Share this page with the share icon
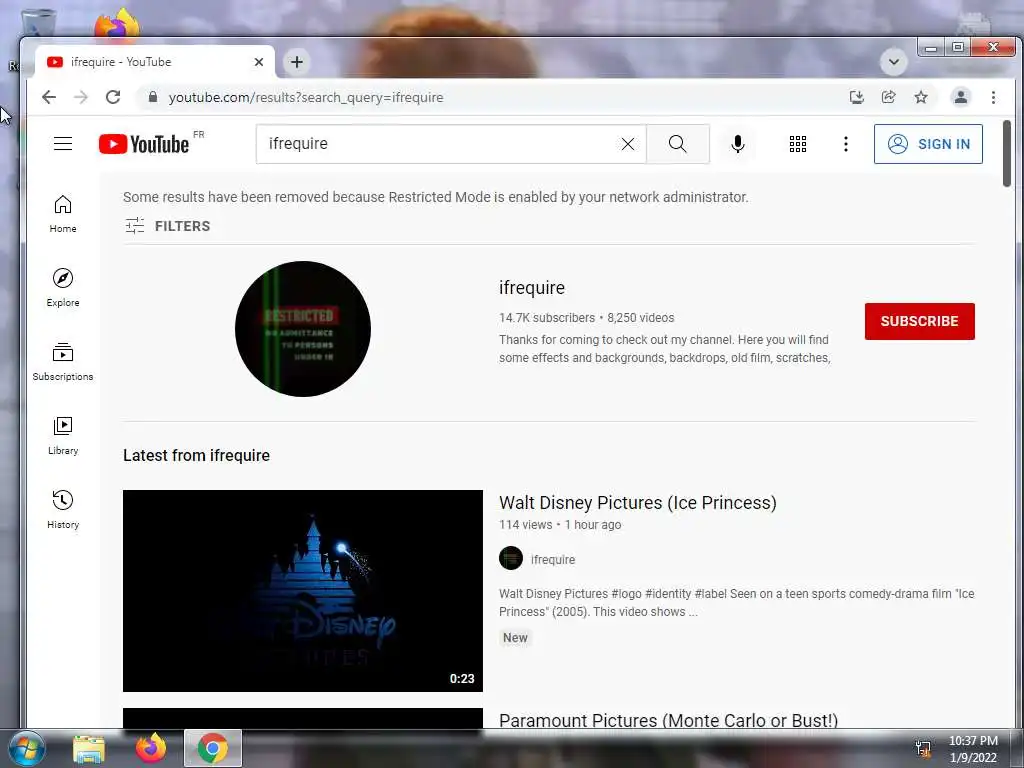This screenshot has width=1024, height=768. (x=889, y=97)
